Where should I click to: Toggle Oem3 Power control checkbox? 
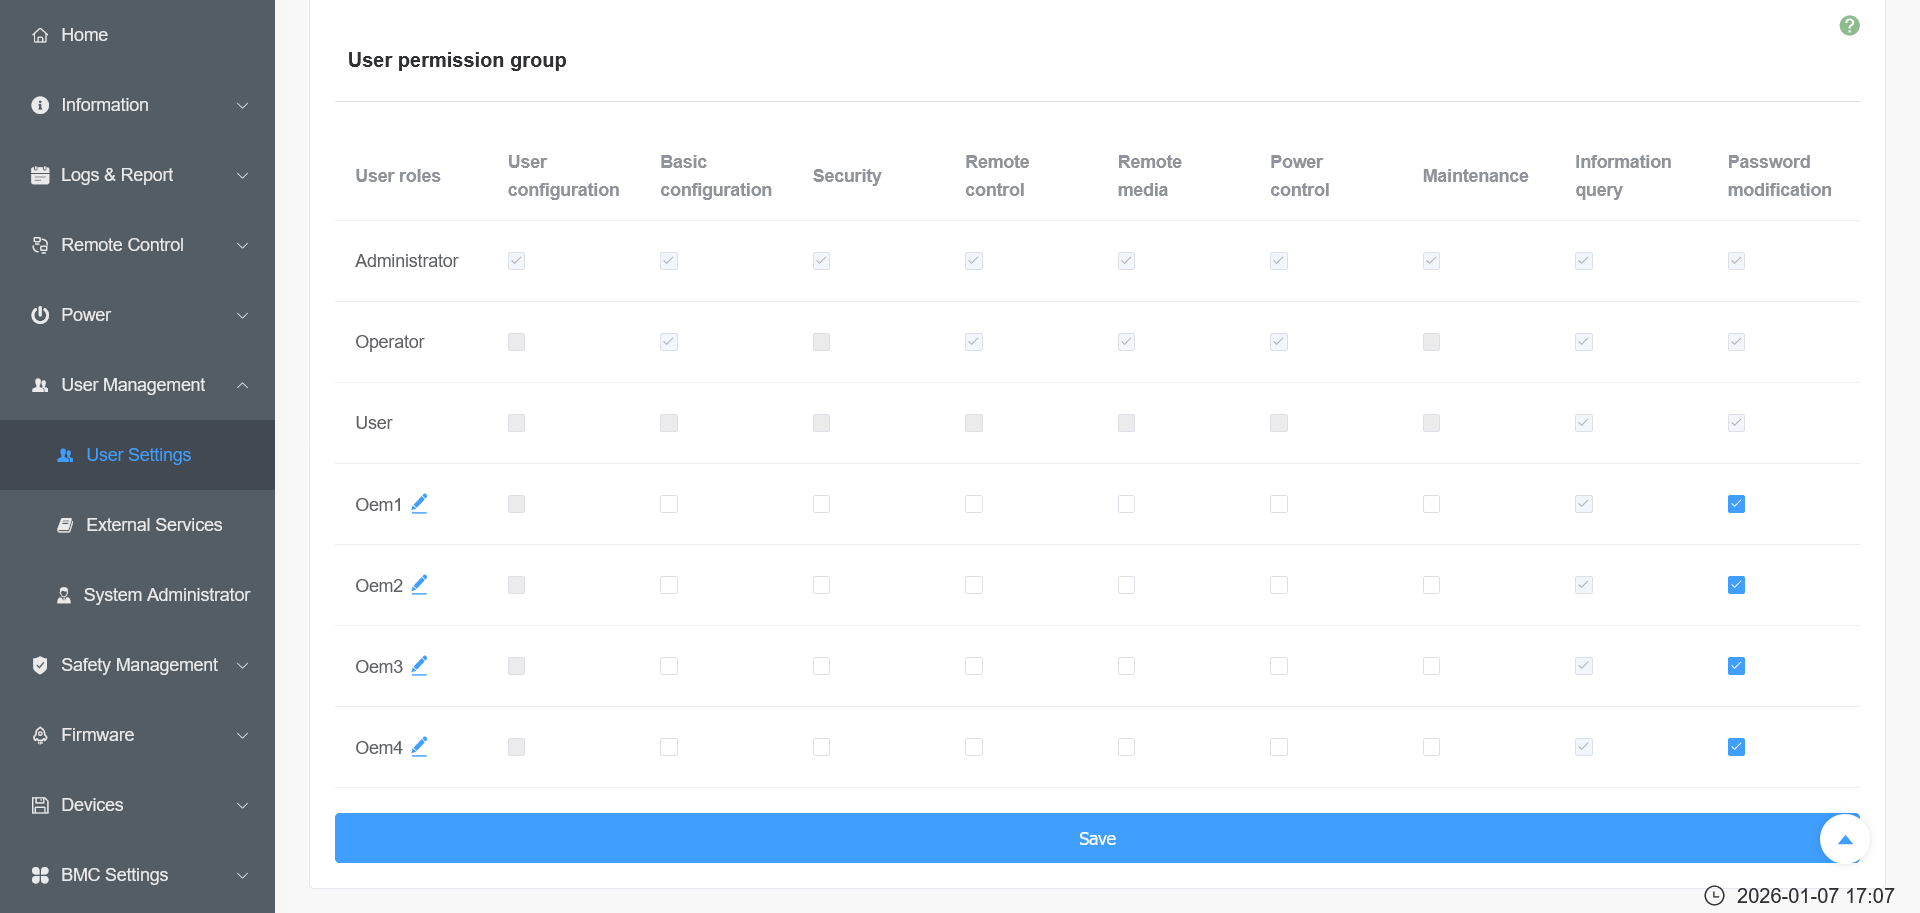[1279, 666]
